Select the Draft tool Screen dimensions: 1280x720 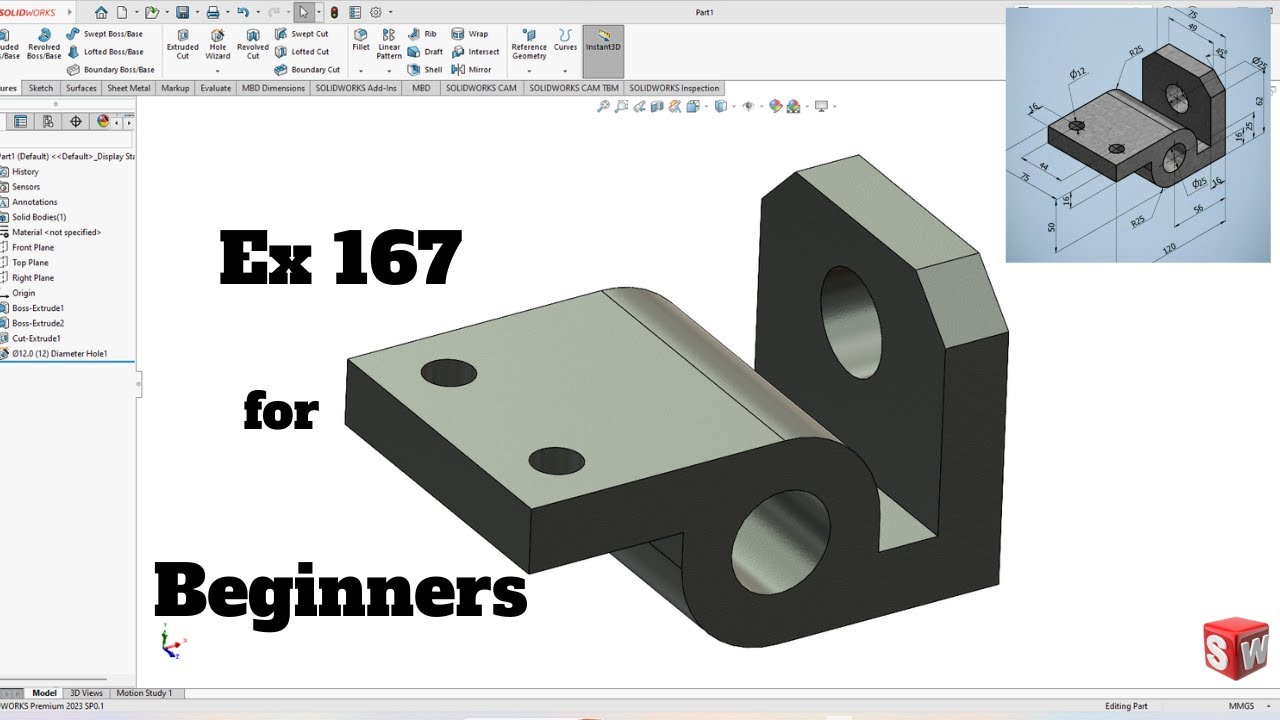tap(427, 52)
